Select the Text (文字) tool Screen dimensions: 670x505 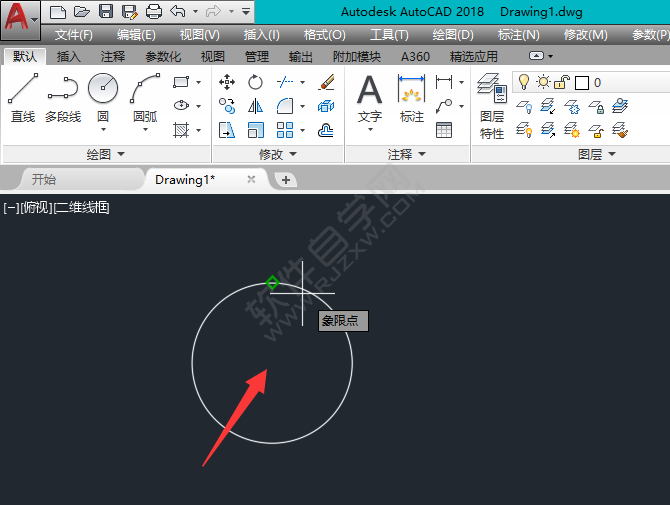pyautogui.click(x=370, y=99)
